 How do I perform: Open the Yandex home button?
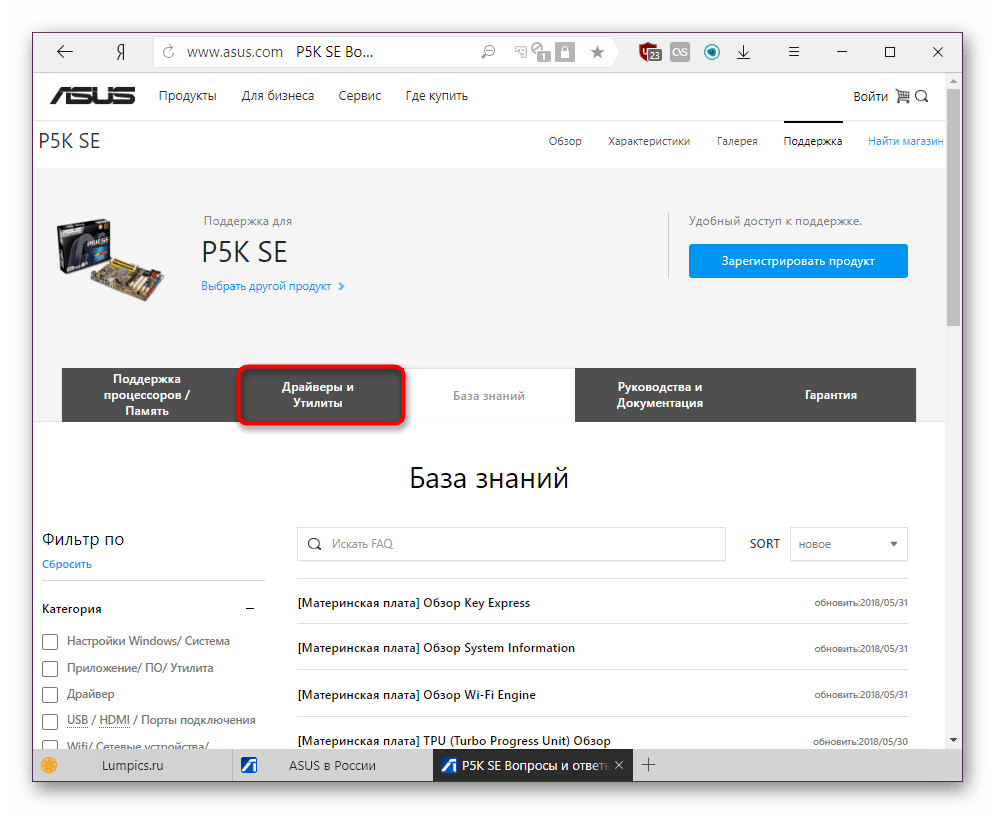tap(119, 52)
